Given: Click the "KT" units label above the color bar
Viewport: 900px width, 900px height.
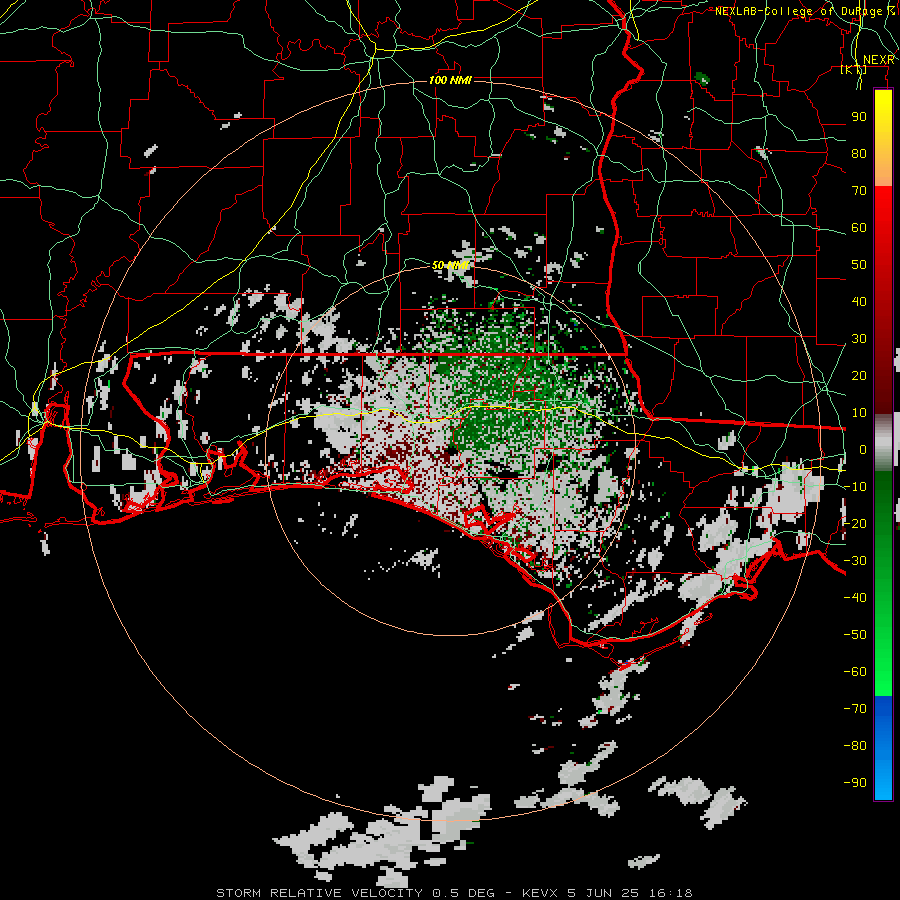Looking at the screenshot, I should [x=854, y=69].
